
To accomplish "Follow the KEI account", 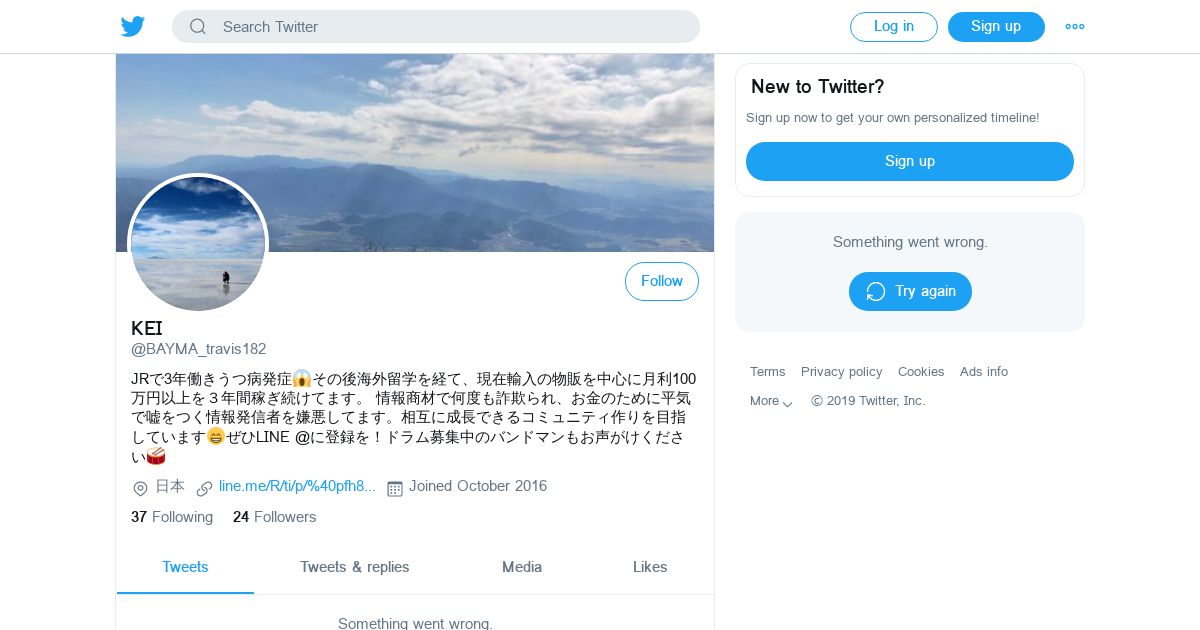I will 662,281.
